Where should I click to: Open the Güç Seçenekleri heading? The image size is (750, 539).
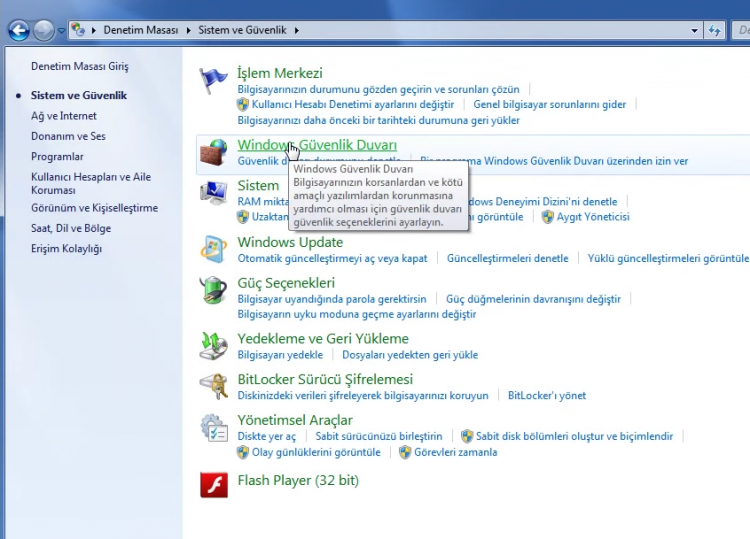pos(286,283)
